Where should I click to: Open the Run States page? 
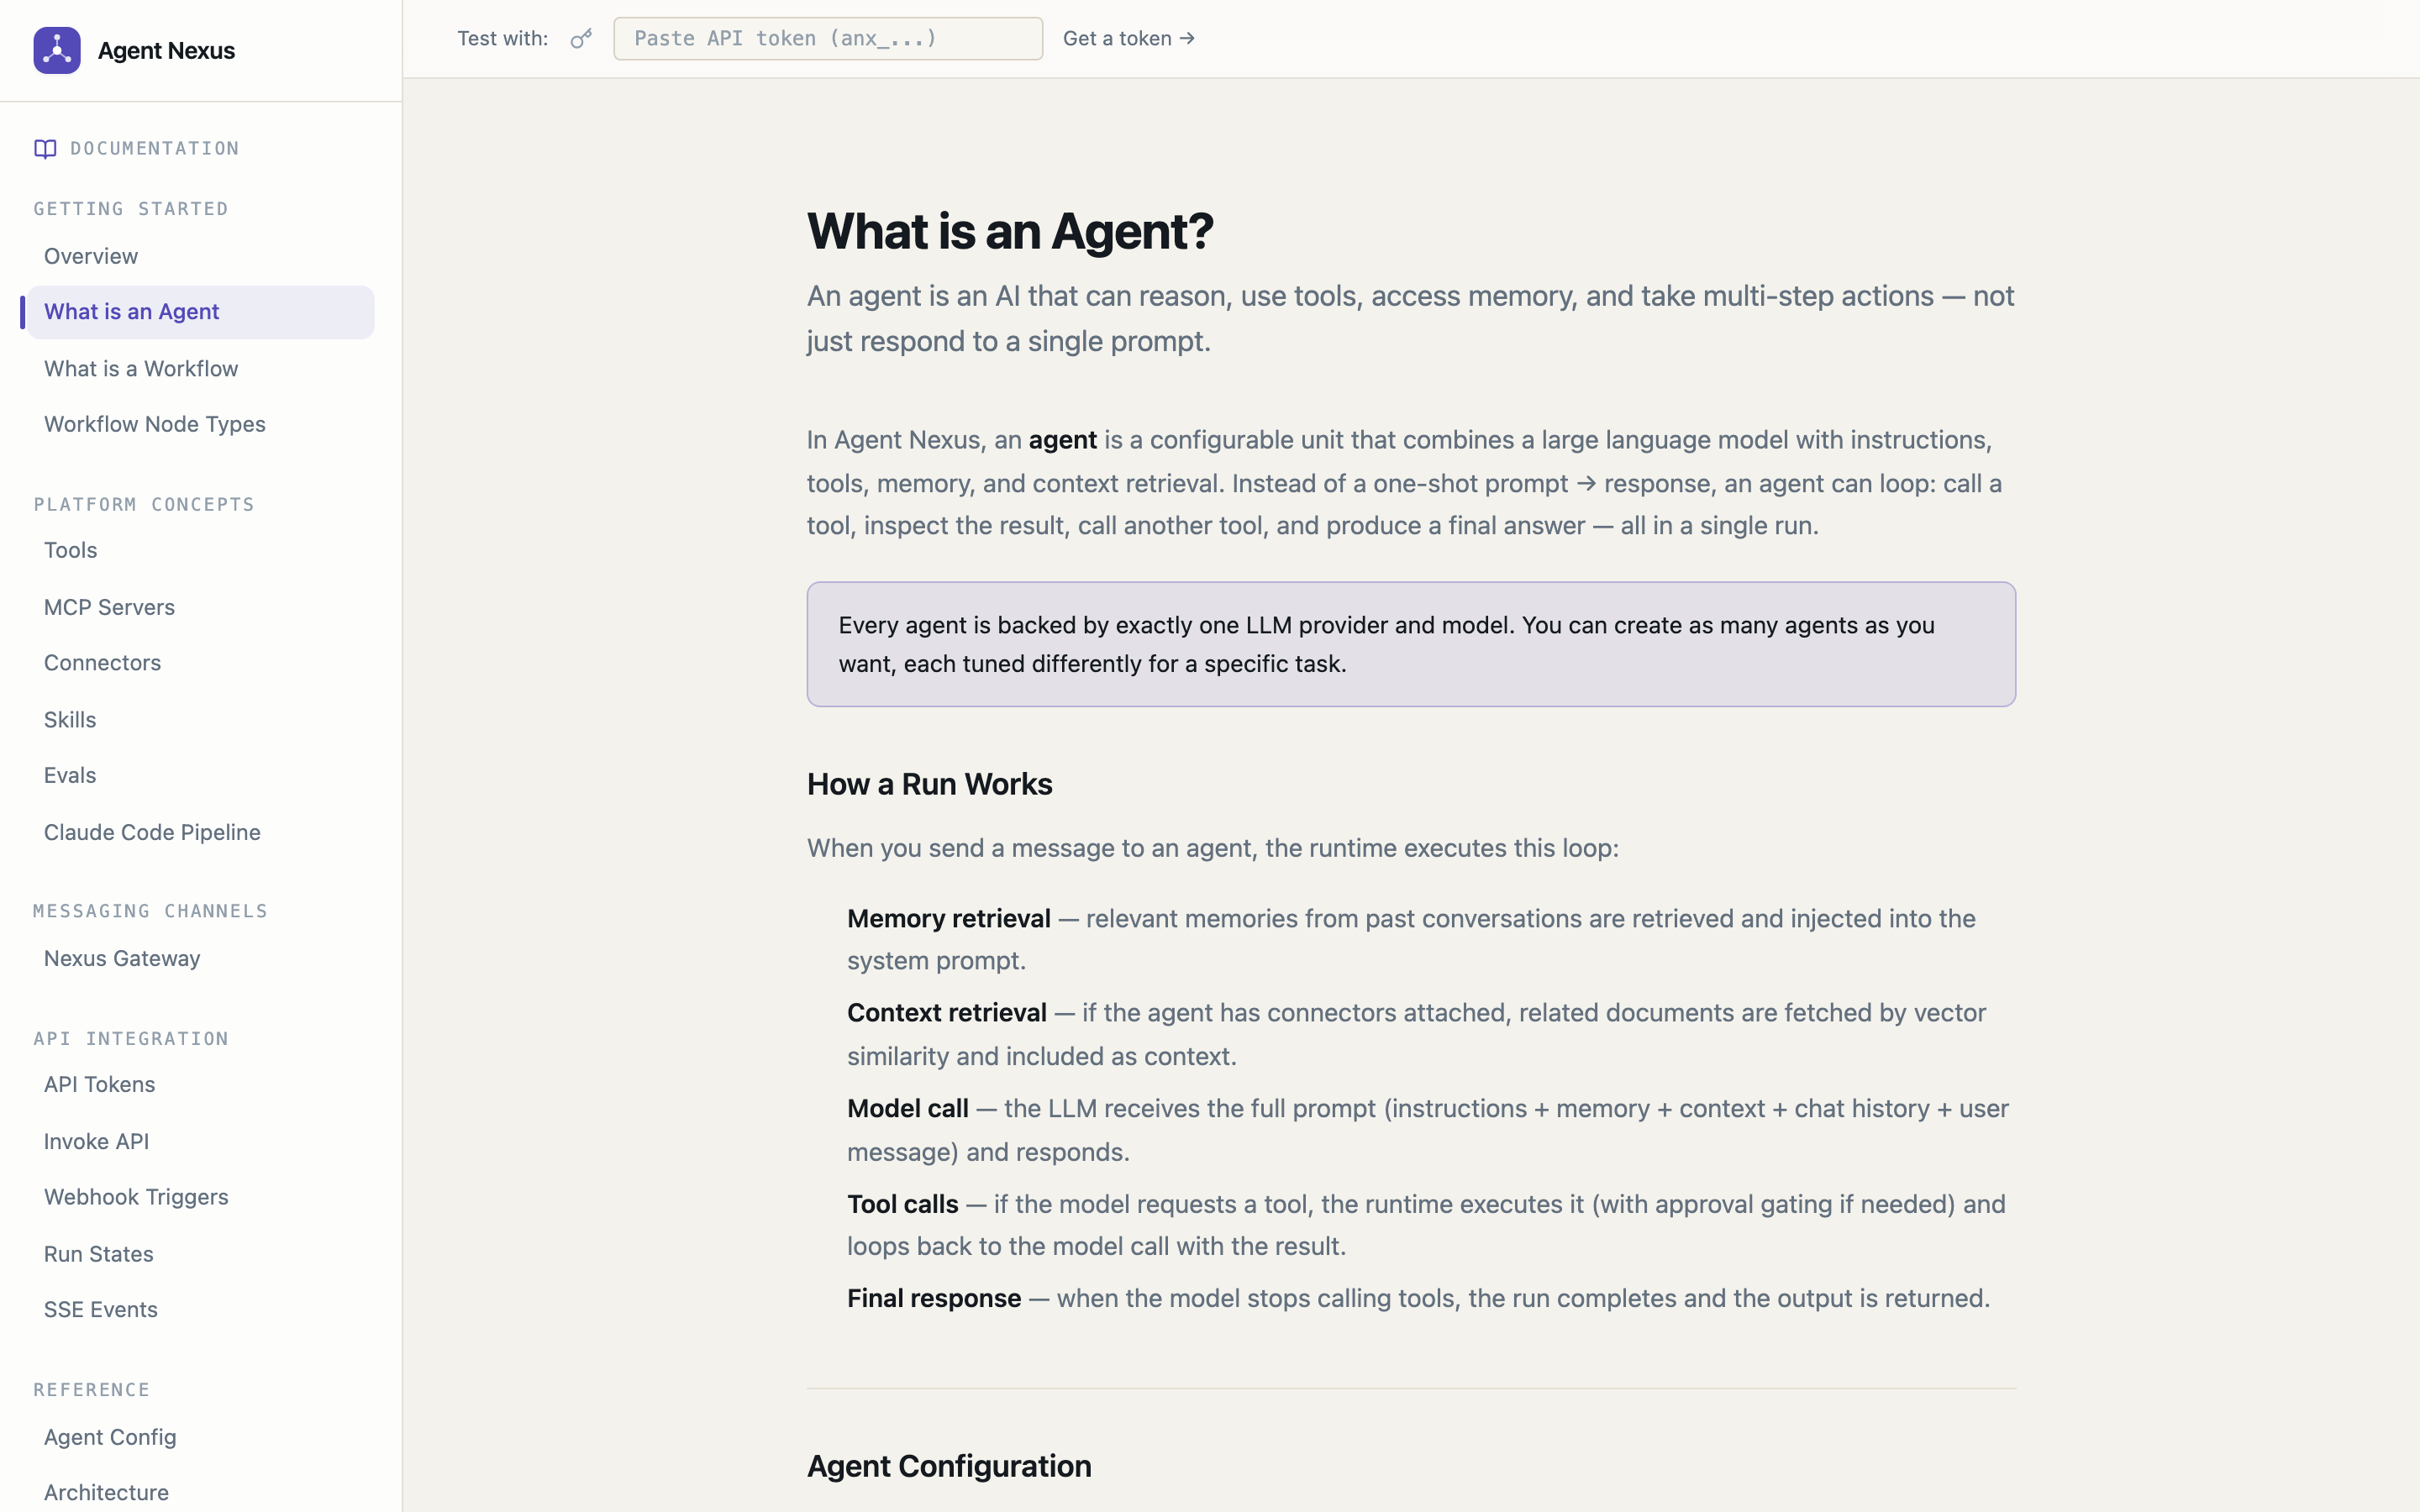(201, 1254)
